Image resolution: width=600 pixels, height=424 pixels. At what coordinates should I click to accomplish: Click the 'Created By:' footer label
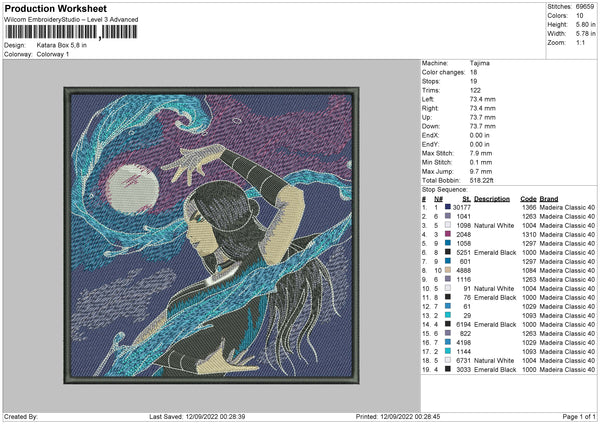[21, 416]
